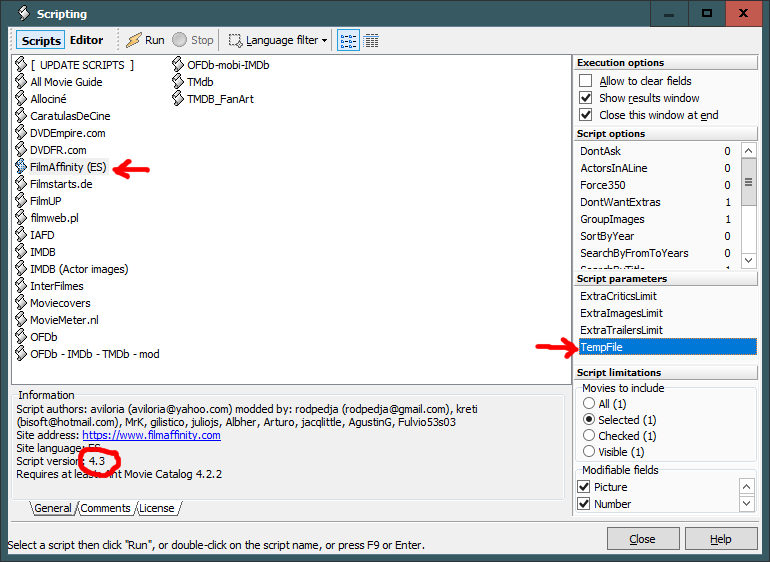Click the TMdb script icon
Viewport: 770px width, 562px height.
pyautogui.click(x=178, y=82)
